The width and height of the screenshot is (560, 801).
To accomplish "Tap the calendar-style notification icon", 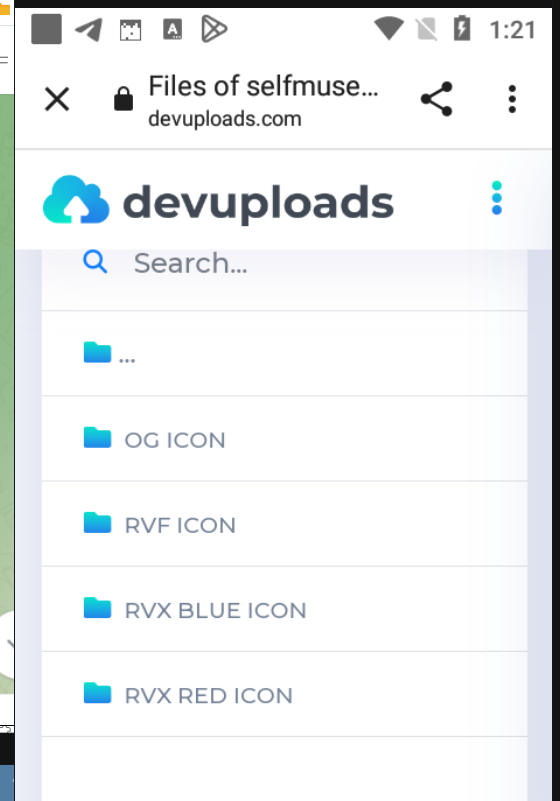I will 130,31.
